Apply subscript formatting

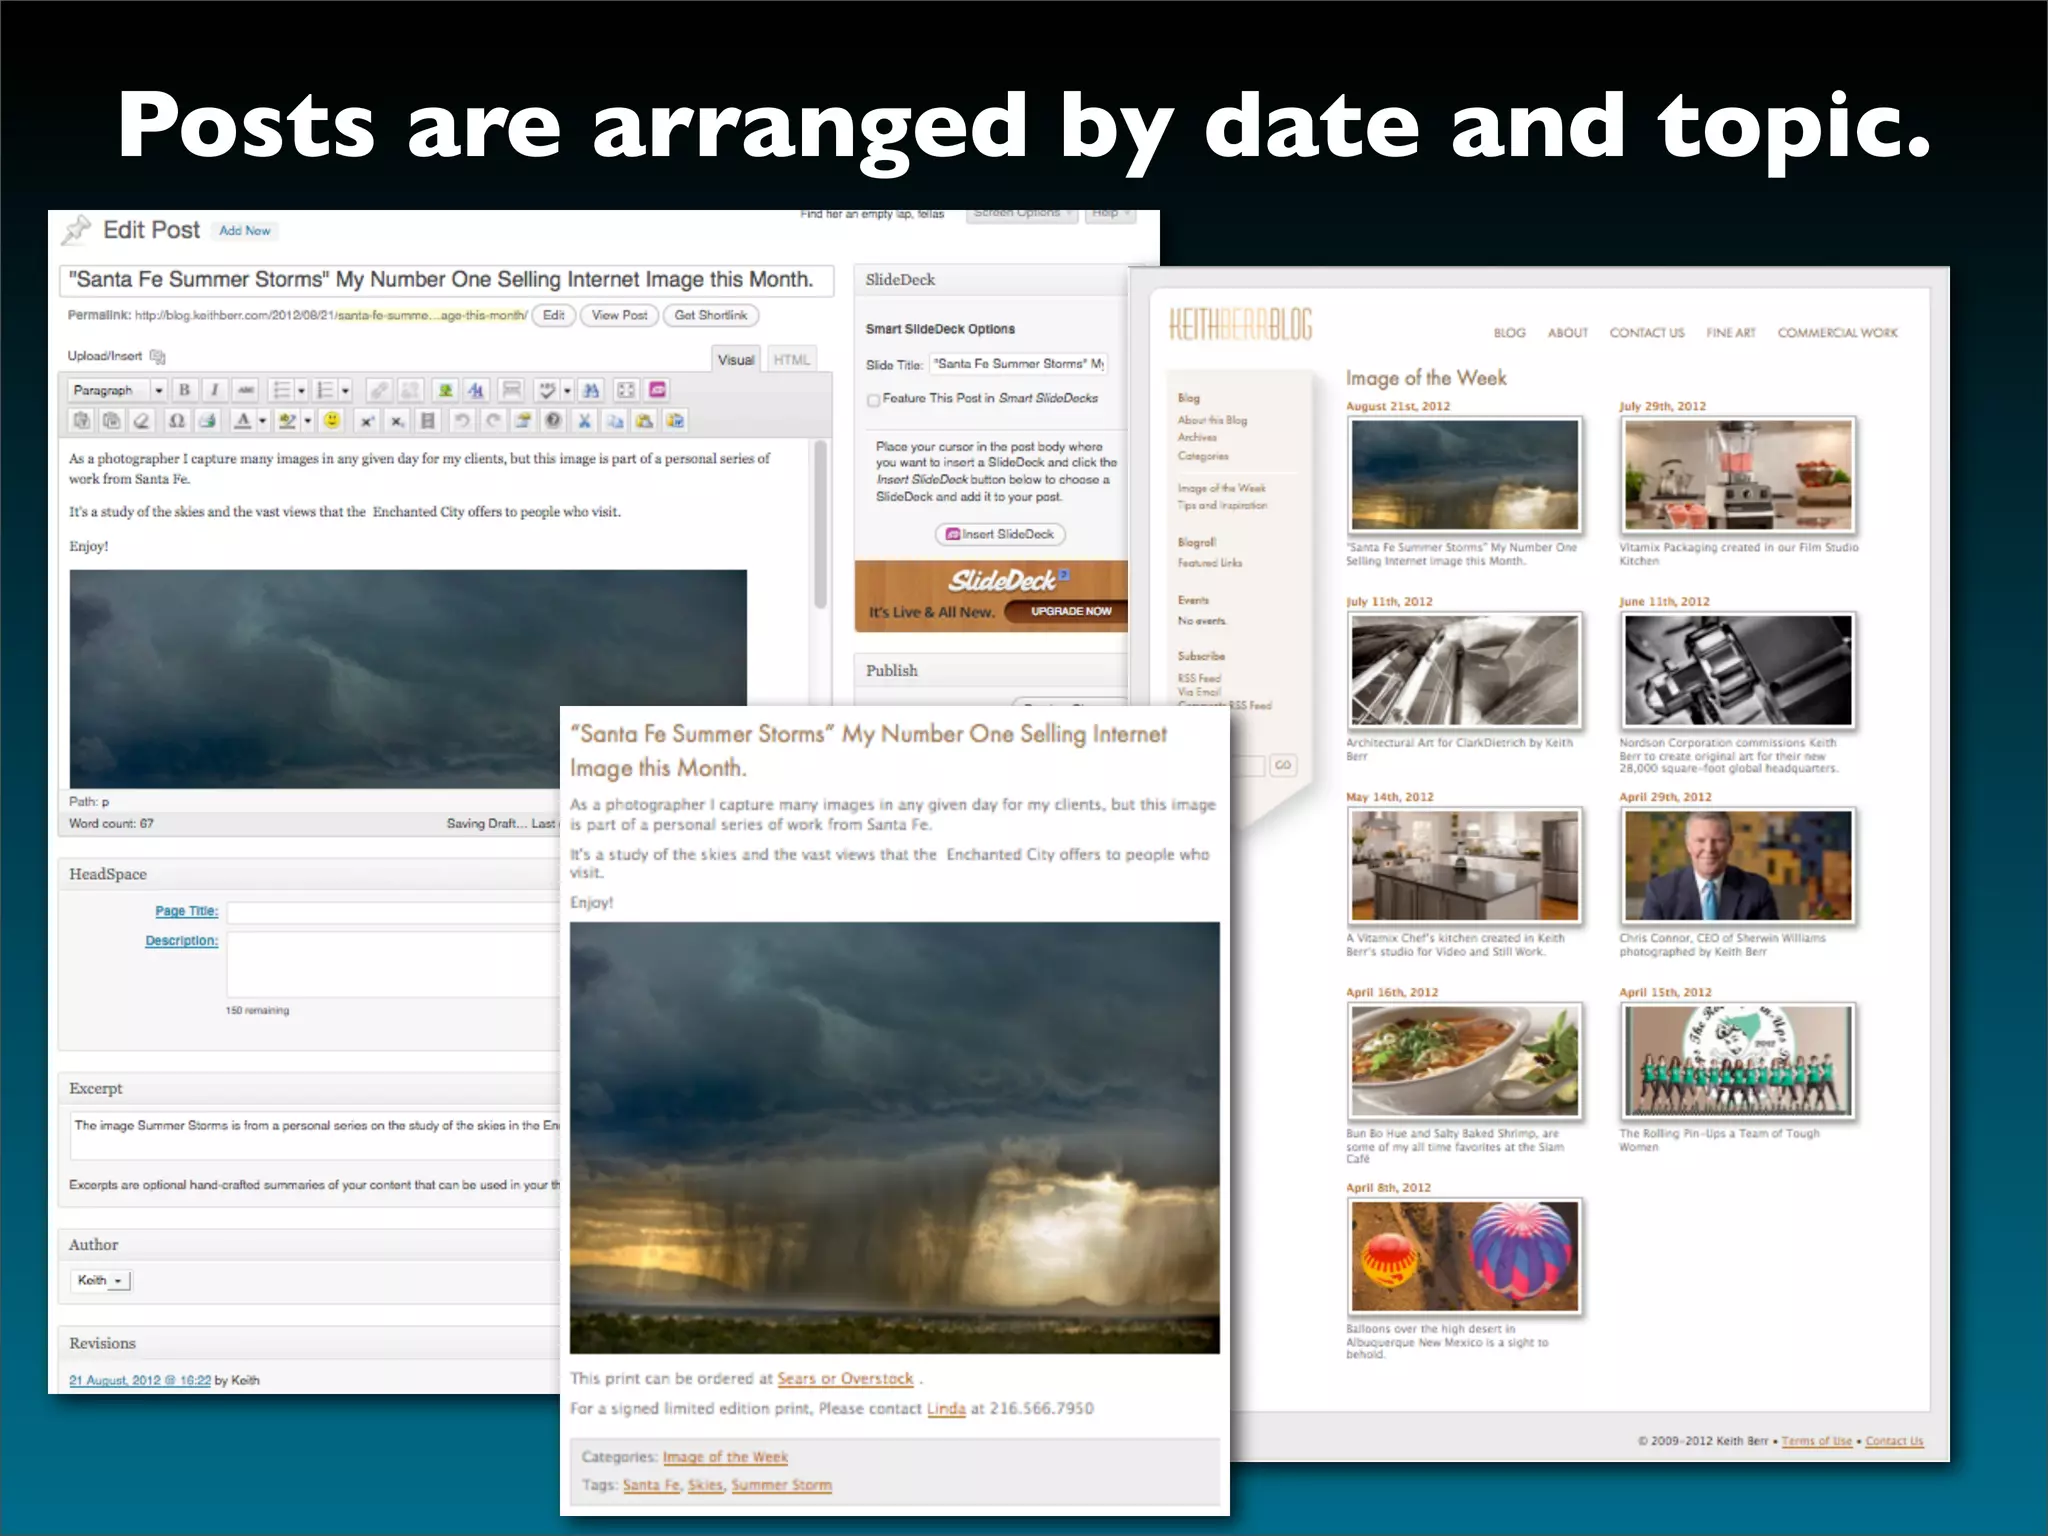[397, 420]
